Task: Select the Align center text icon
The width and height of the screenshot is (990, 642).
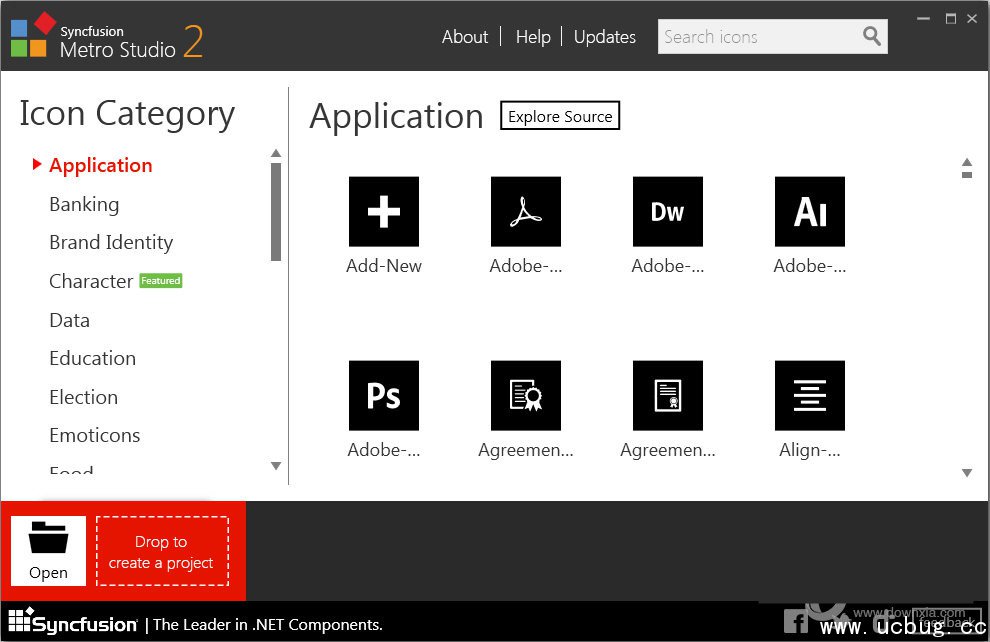Action: pos(810,396)
